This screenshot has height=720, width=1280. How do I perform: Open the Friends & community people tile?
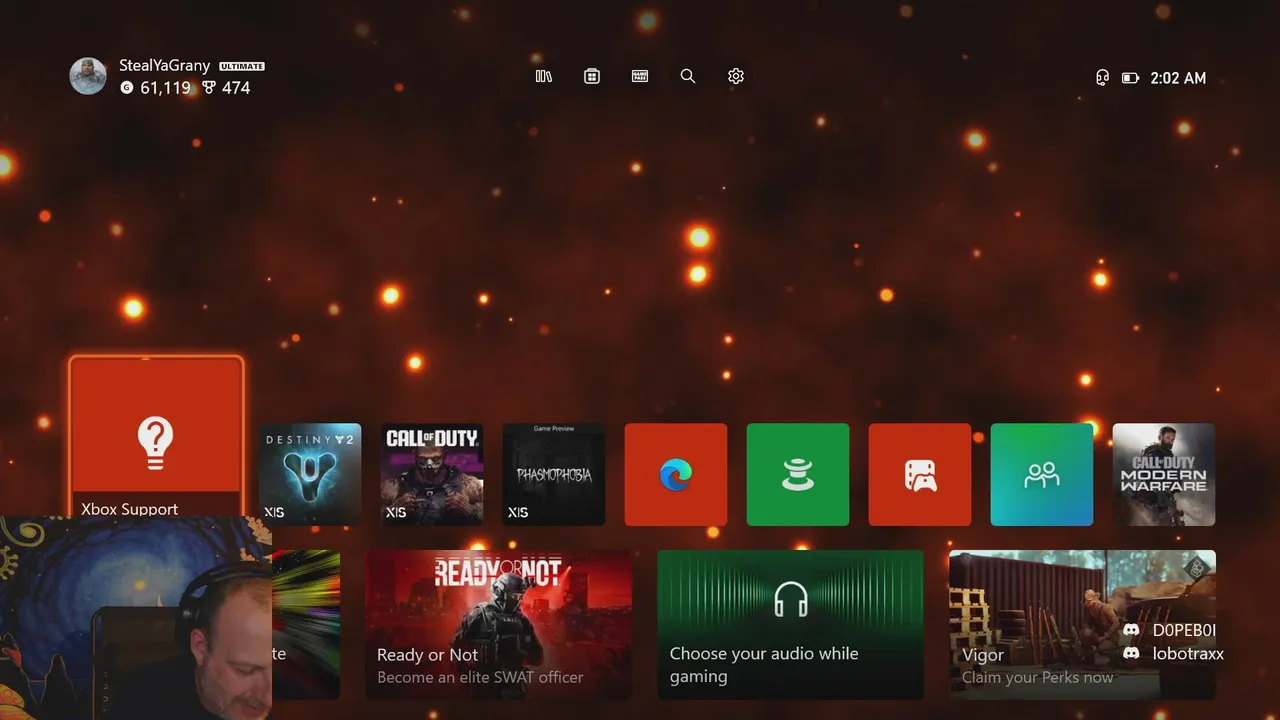1042,474
